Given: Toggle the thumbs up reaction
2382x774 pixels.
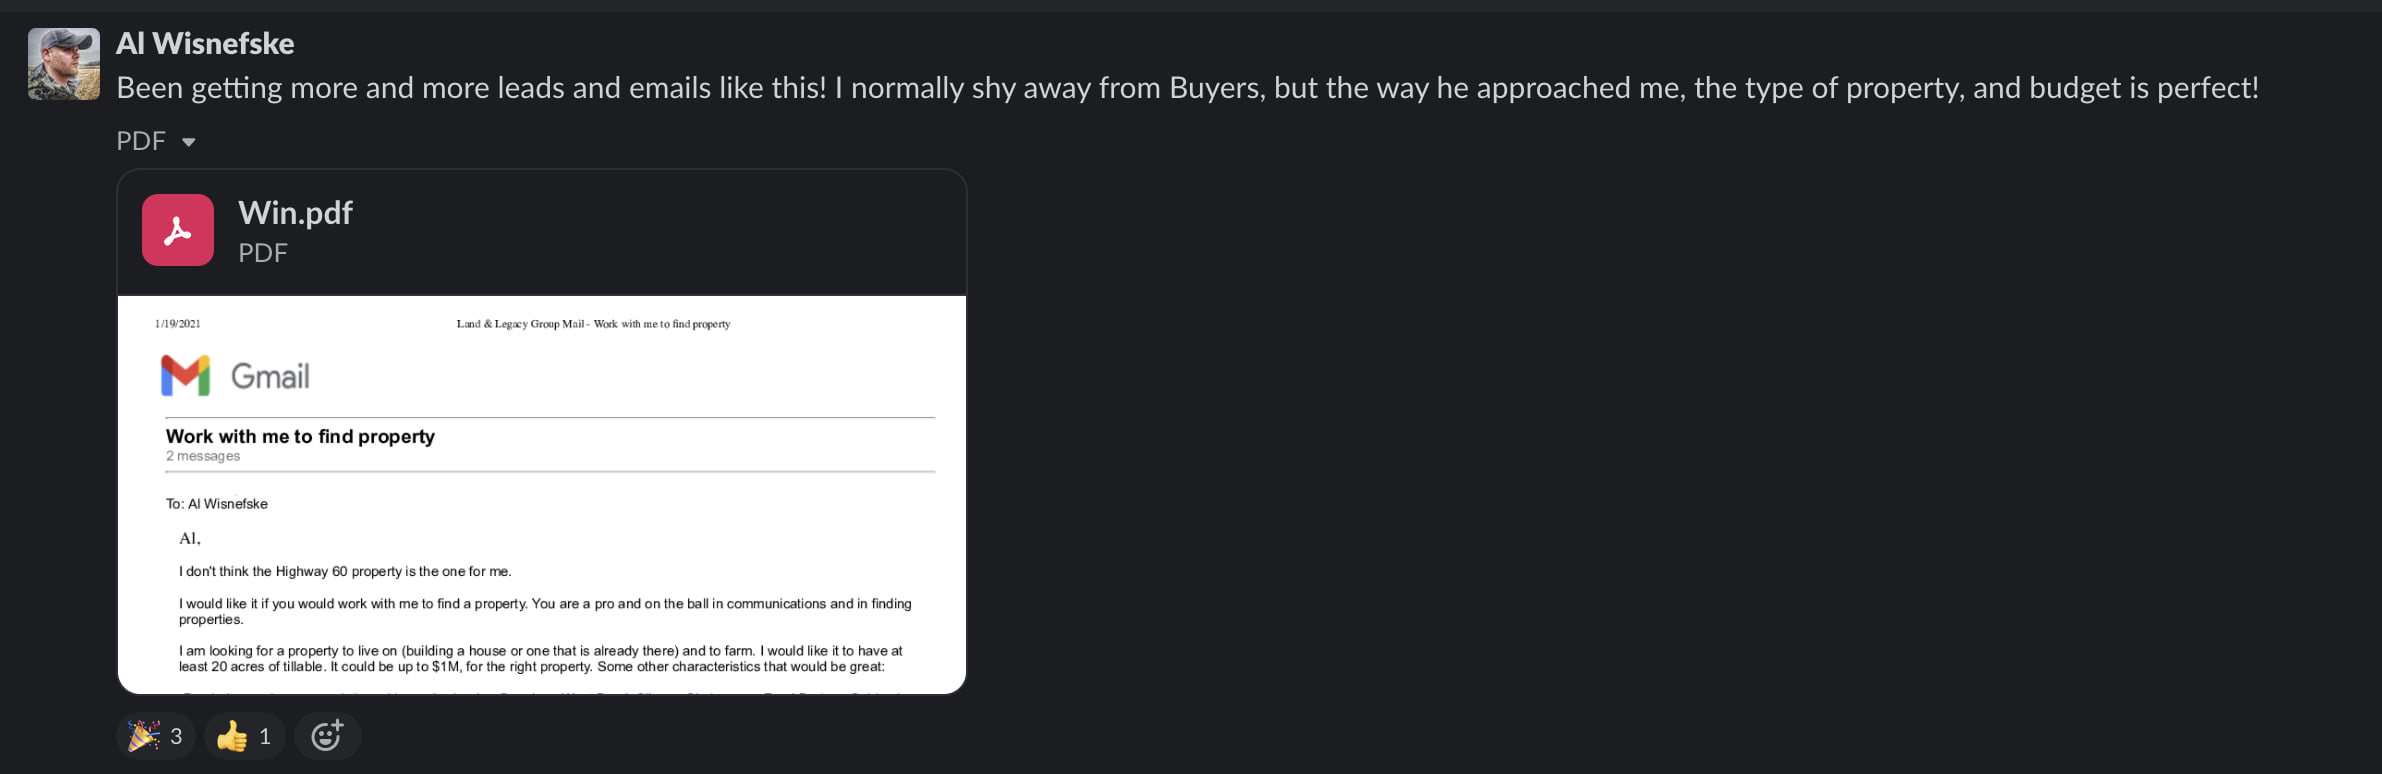Looking at the screenshot, I should pyautogui.click(x=232, y=736).
